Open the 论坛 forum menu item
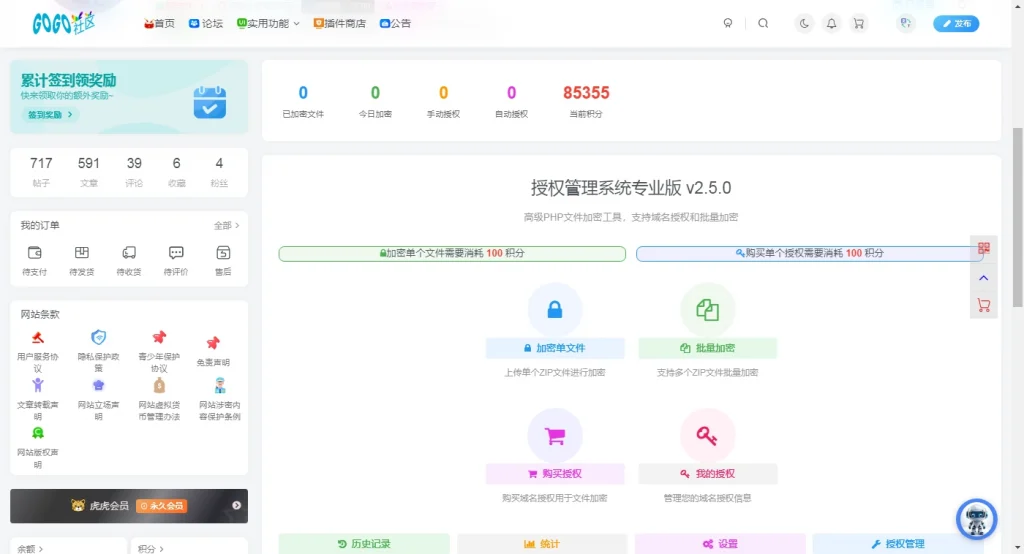The width and height of the screenshot is (1024, 554). point(206,24)
